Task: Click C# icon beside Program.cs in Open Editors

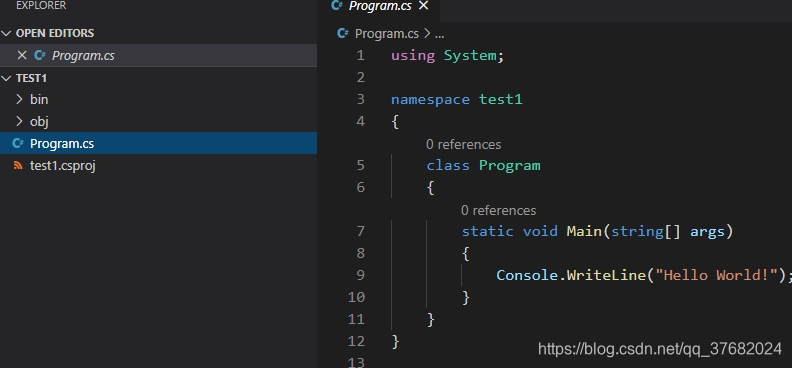Action: [39, 56]
